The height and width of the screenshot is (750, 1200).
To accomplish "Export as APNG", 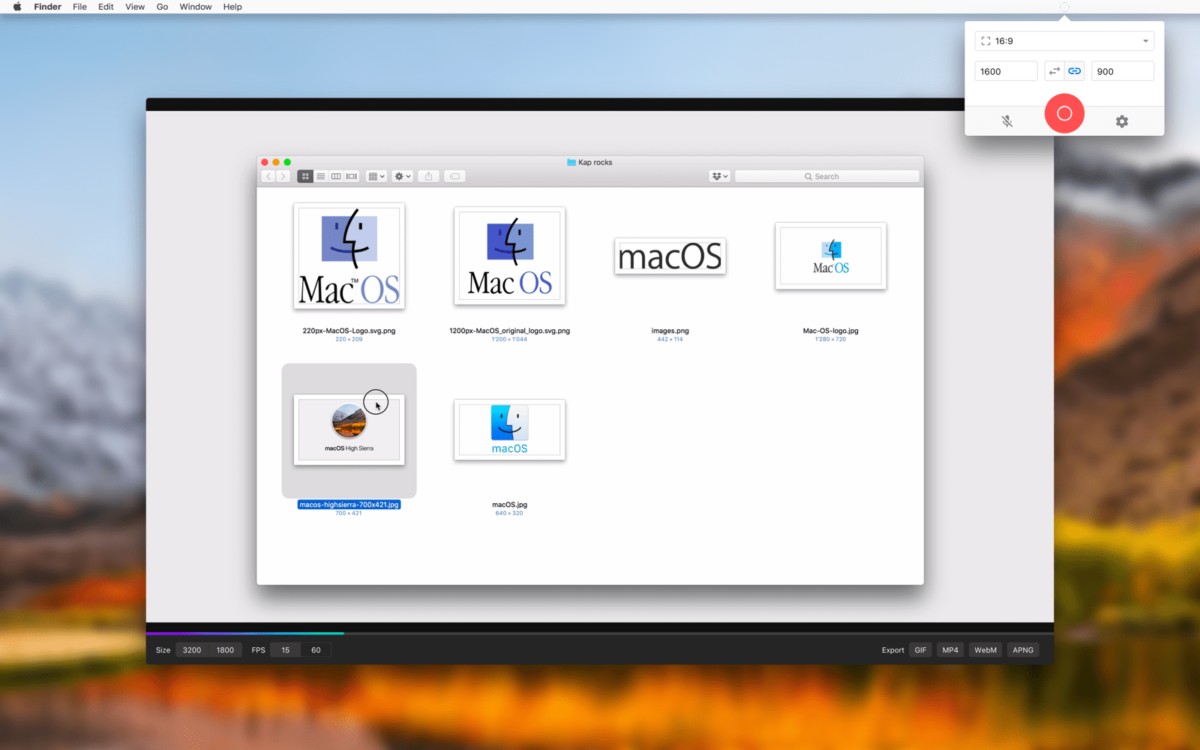I will tap(1023, 650).
